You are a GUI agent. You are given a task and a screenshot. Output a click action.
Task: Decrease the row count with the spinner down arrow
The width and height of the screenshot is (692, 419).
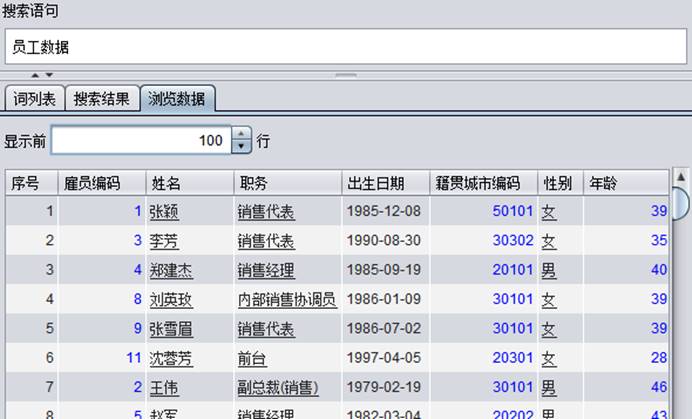tap(240, 147)
